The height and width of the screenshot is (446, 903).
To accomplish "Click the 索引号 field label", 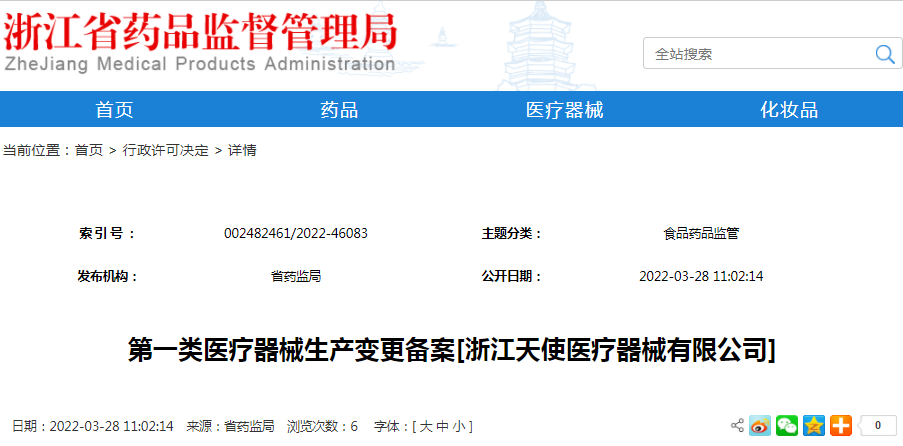I will 107,234.
